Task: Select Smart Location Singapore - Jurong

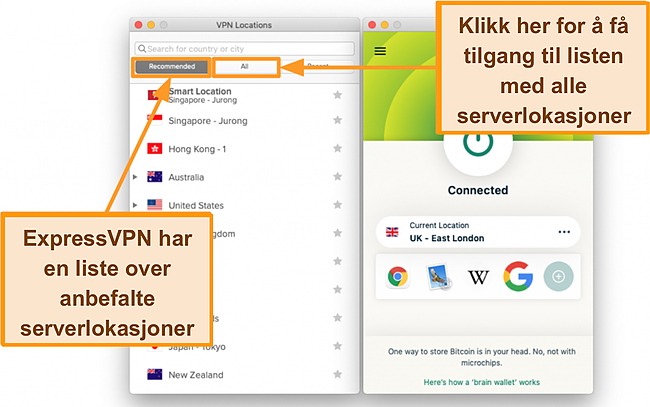Action: pyautogui.click(x=245, y=95)
